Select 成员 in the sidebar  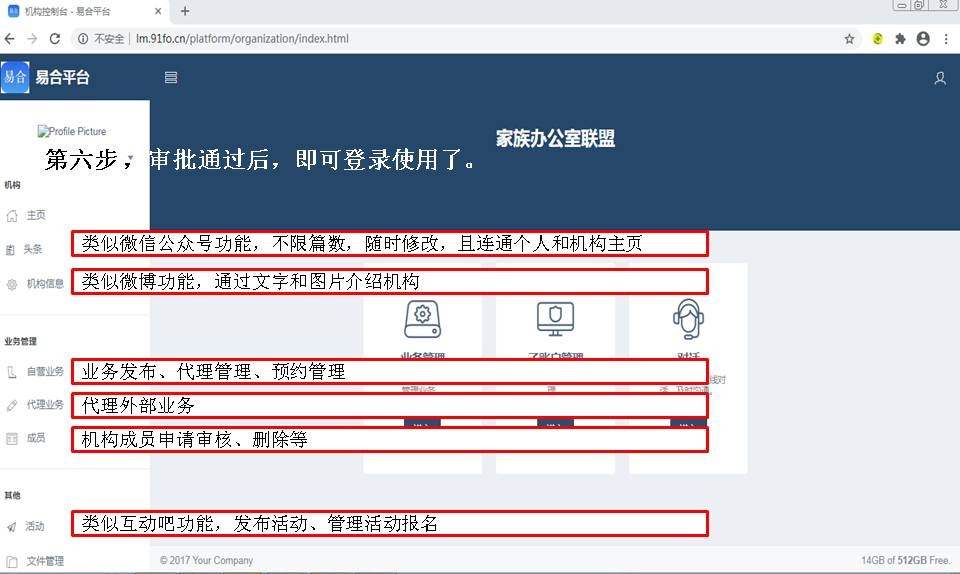35,438
